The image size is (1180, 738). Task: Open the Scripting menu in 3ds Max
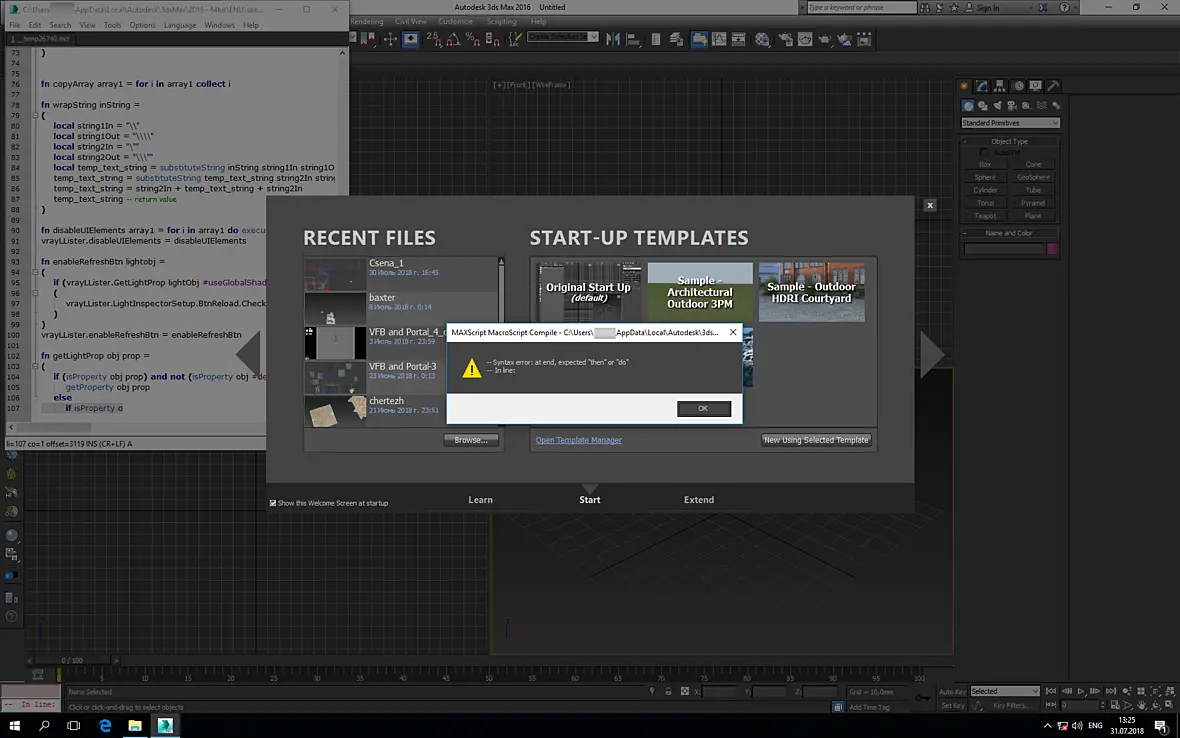tap(501, 22)
